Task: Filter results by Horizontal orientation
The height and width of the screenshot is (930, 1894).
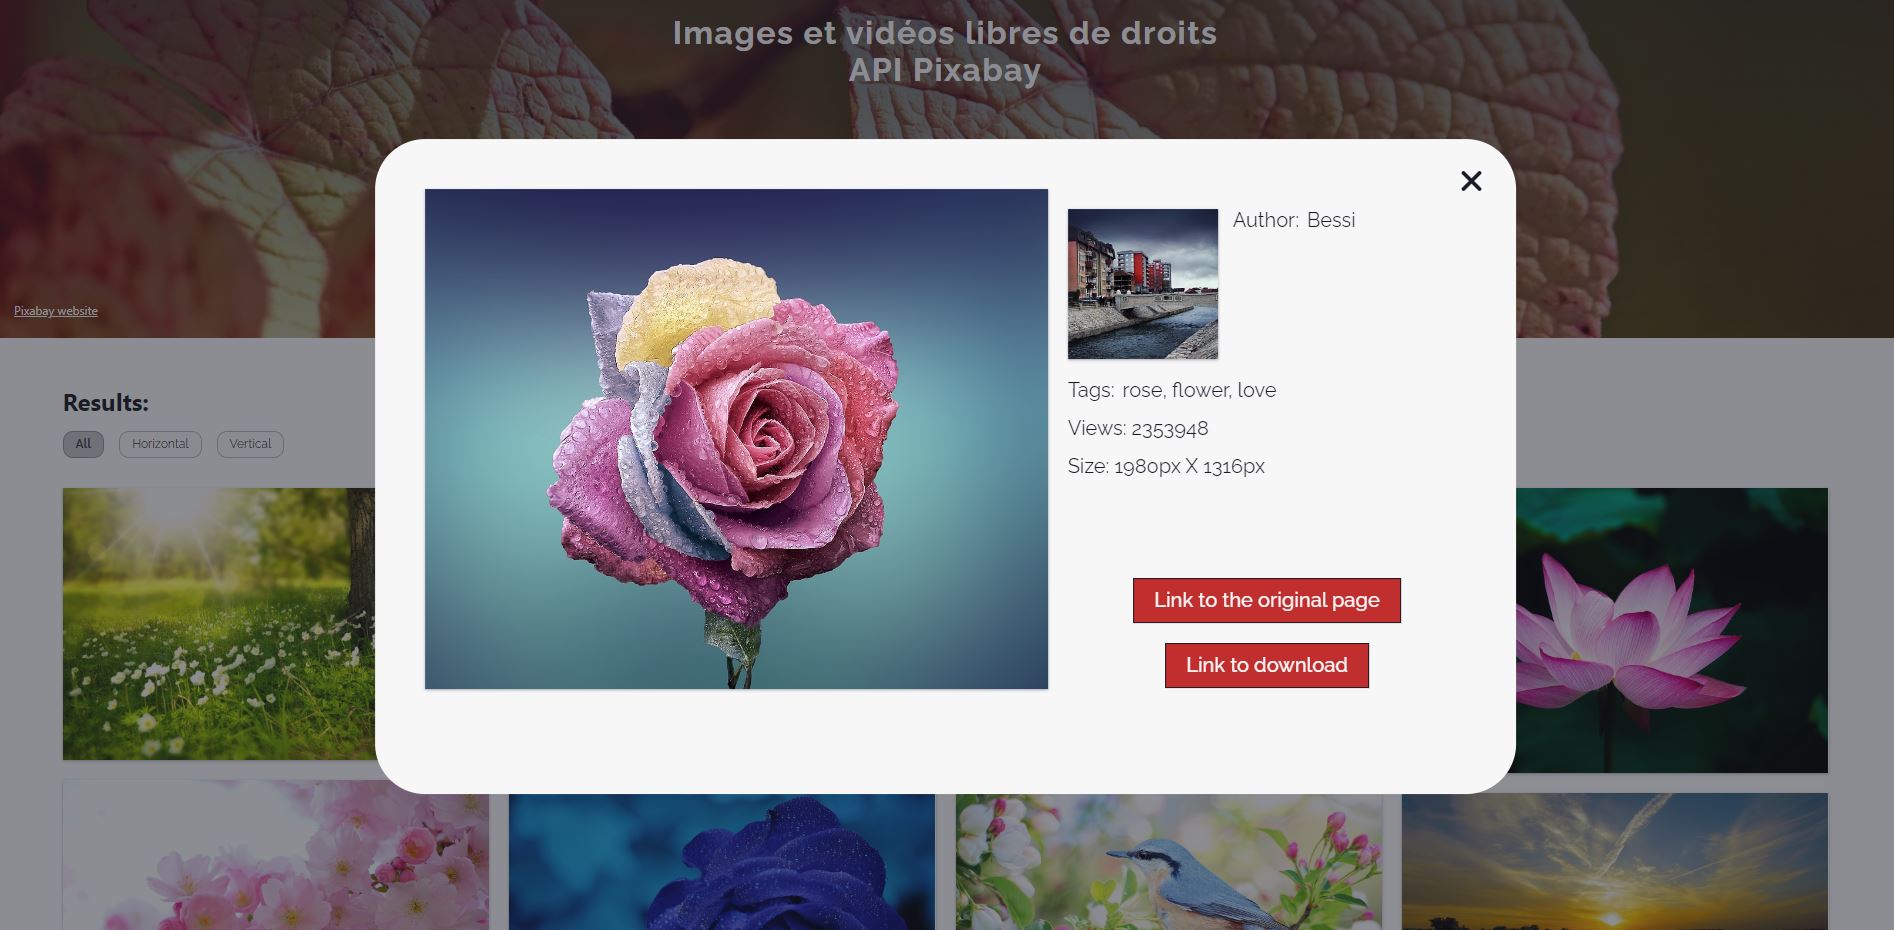Action: click(160, 444)
